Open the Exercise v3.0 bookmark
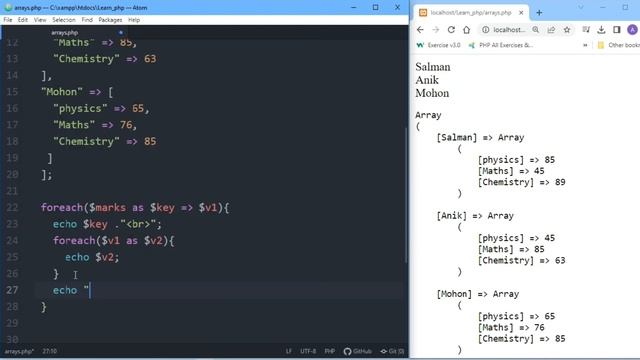 (438, 45)
